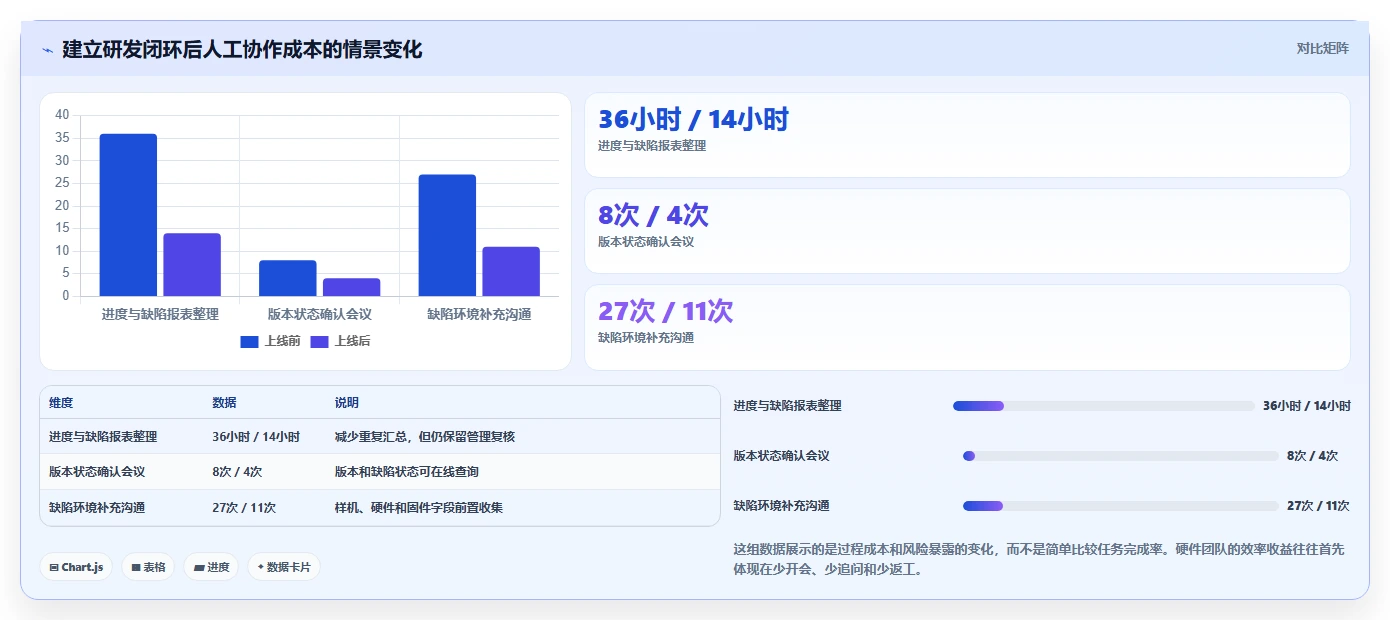The width and height of the screenshot is (1390, 620).
Task: Click the 上线前 bar for 缺陷环境补充沟通
Action: click(x=447, y=235)
